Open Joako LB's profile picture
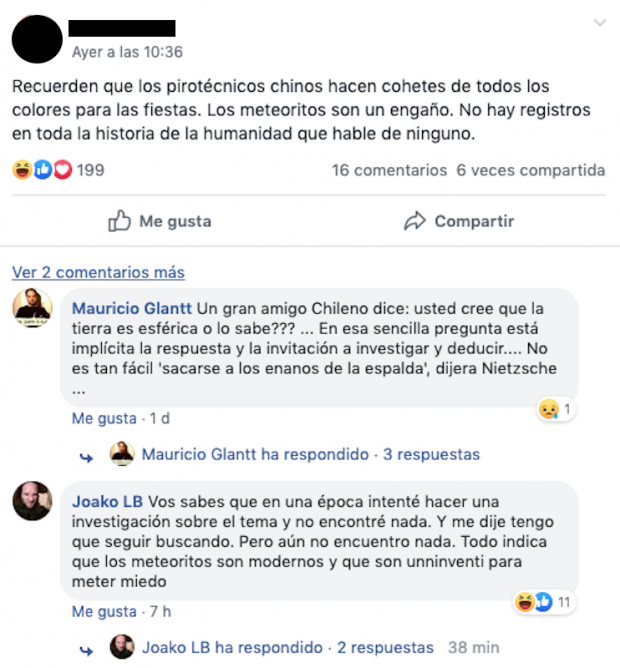This screenshot has height=668, width=620. [32, 501]
